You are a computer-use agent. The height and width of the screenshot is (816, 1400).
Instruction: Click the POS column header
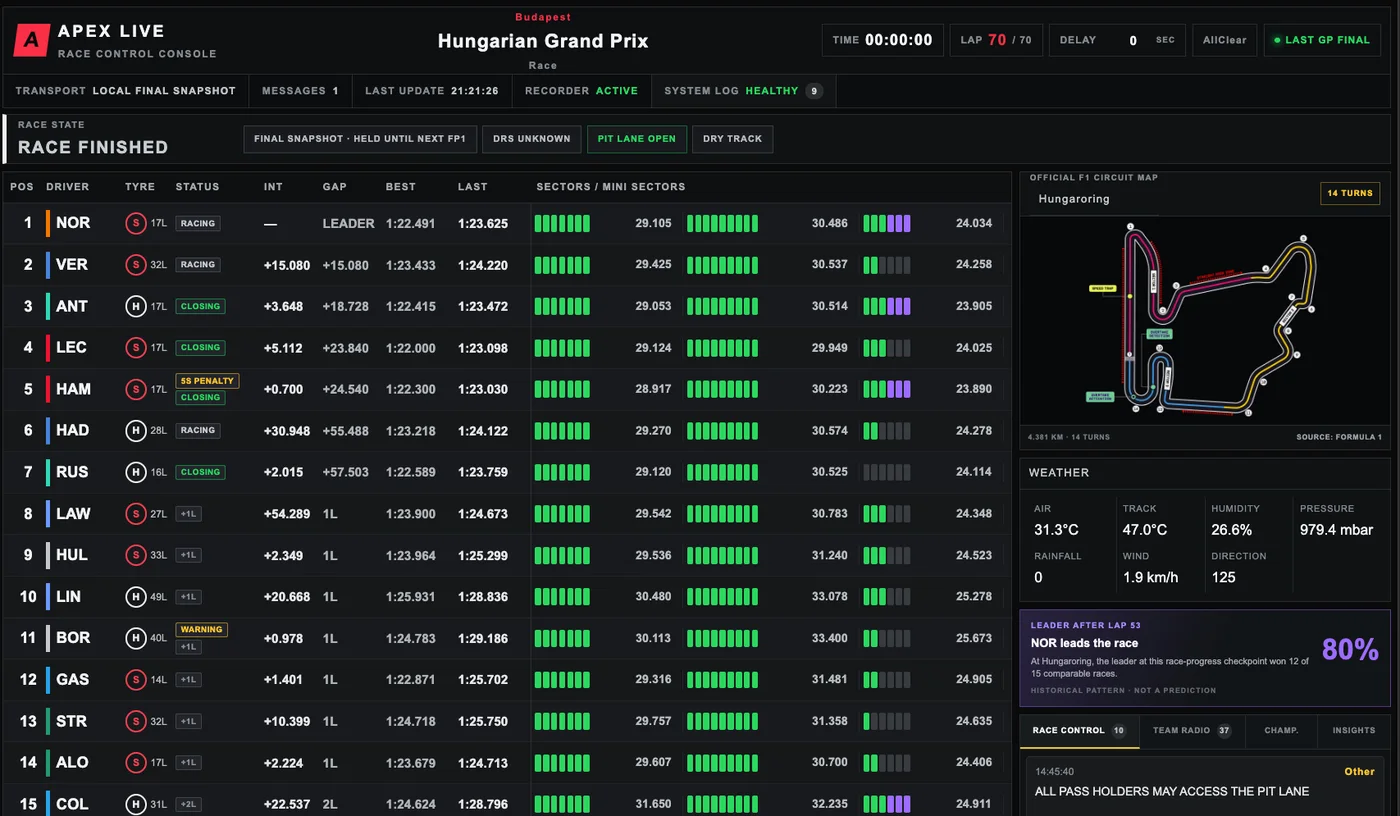21,187
